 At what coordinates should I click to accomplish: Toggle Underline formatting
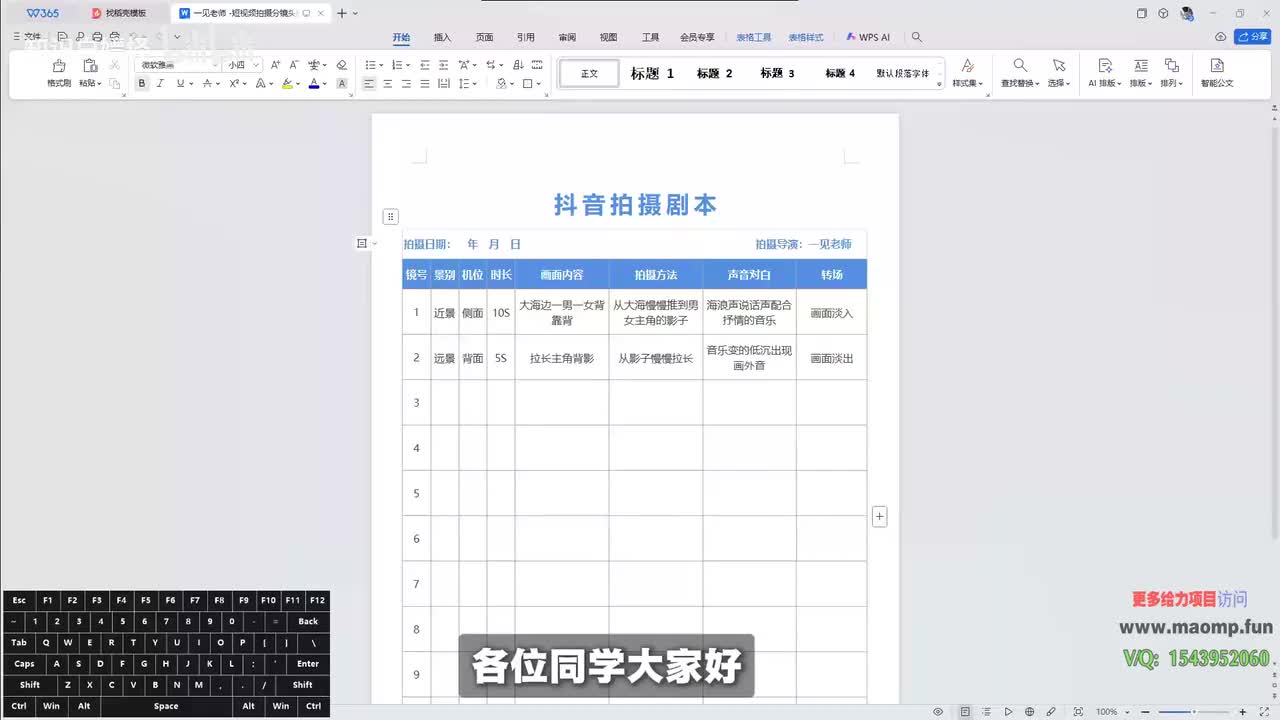coord(180,84)
